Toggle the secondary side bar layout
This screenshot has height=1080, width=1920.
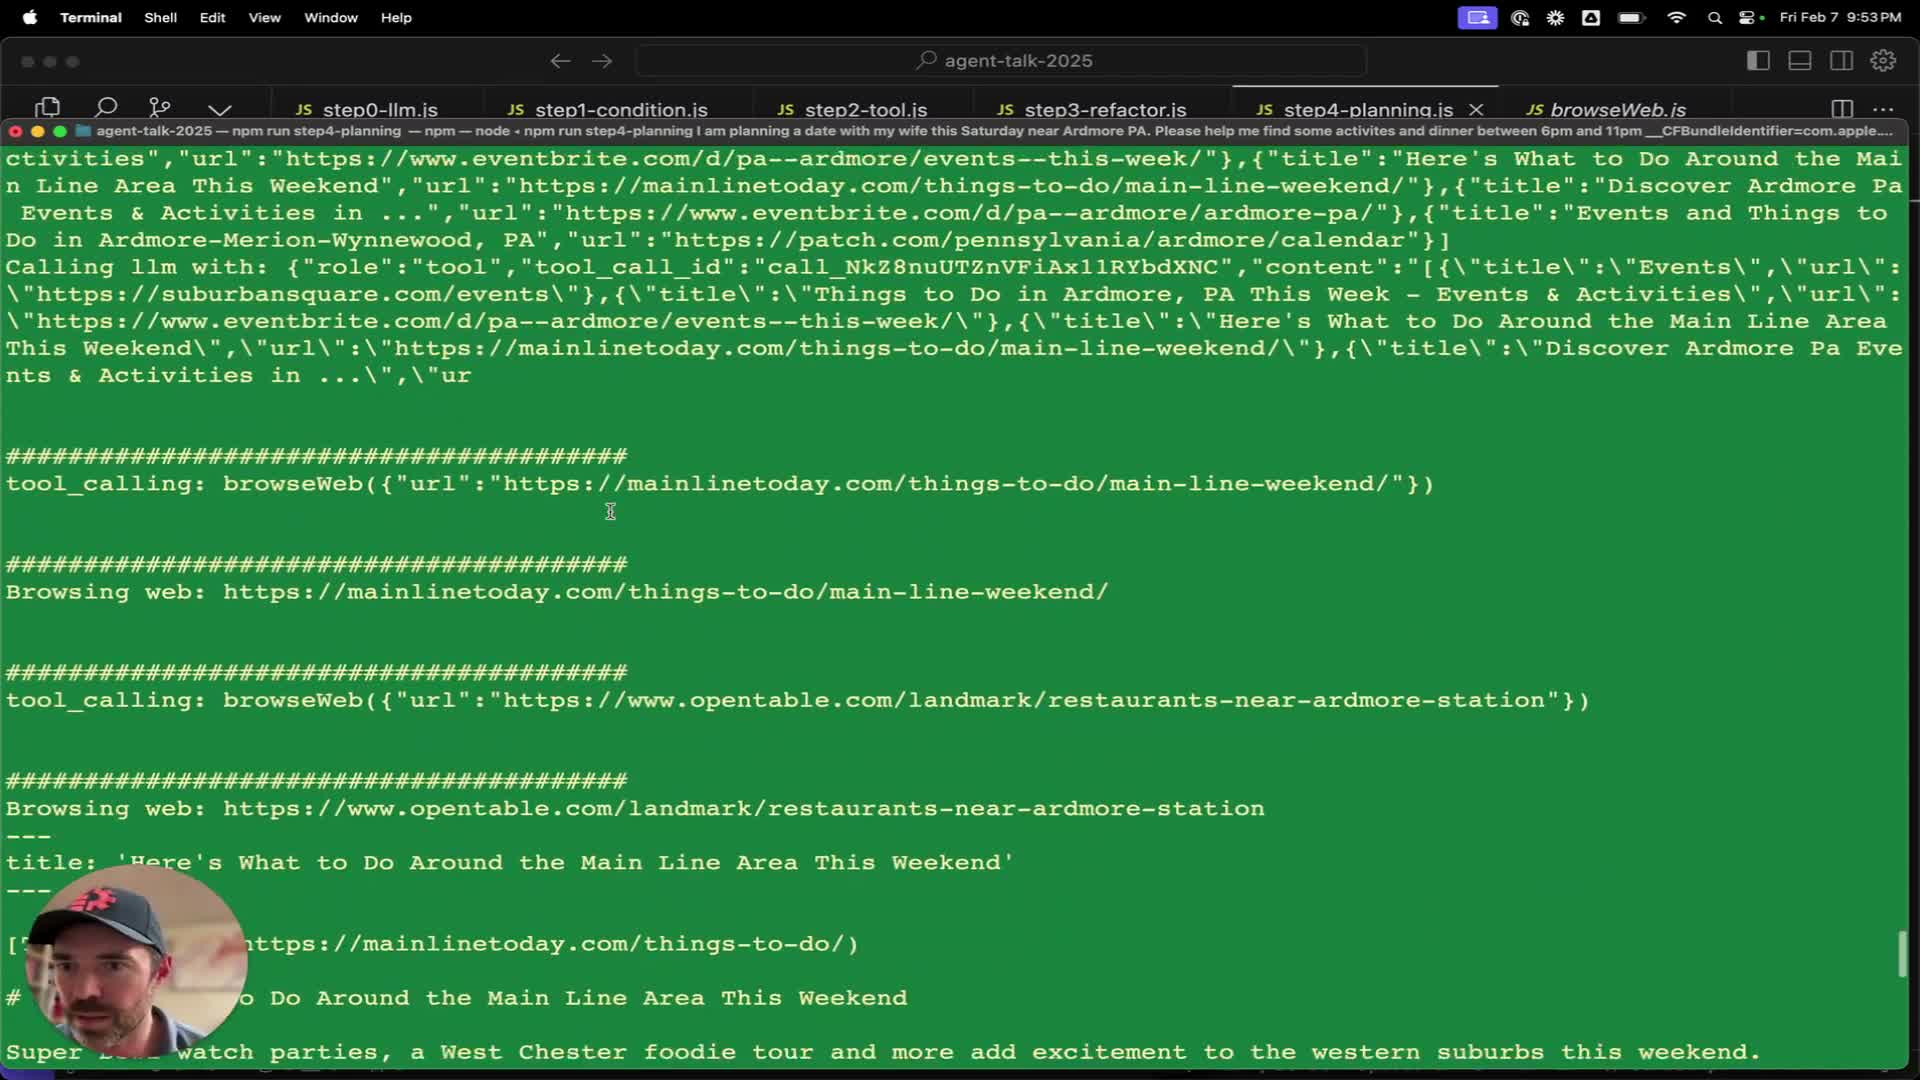(x=1841, y=61)
